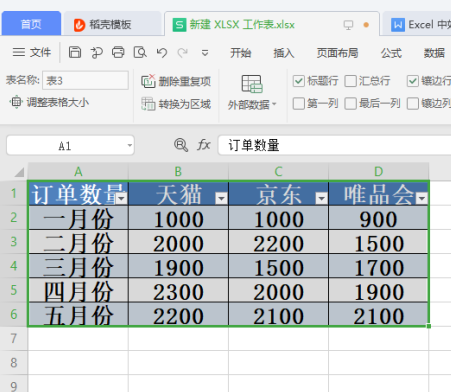Open the 外部数据 dropdown

(252, 92)
